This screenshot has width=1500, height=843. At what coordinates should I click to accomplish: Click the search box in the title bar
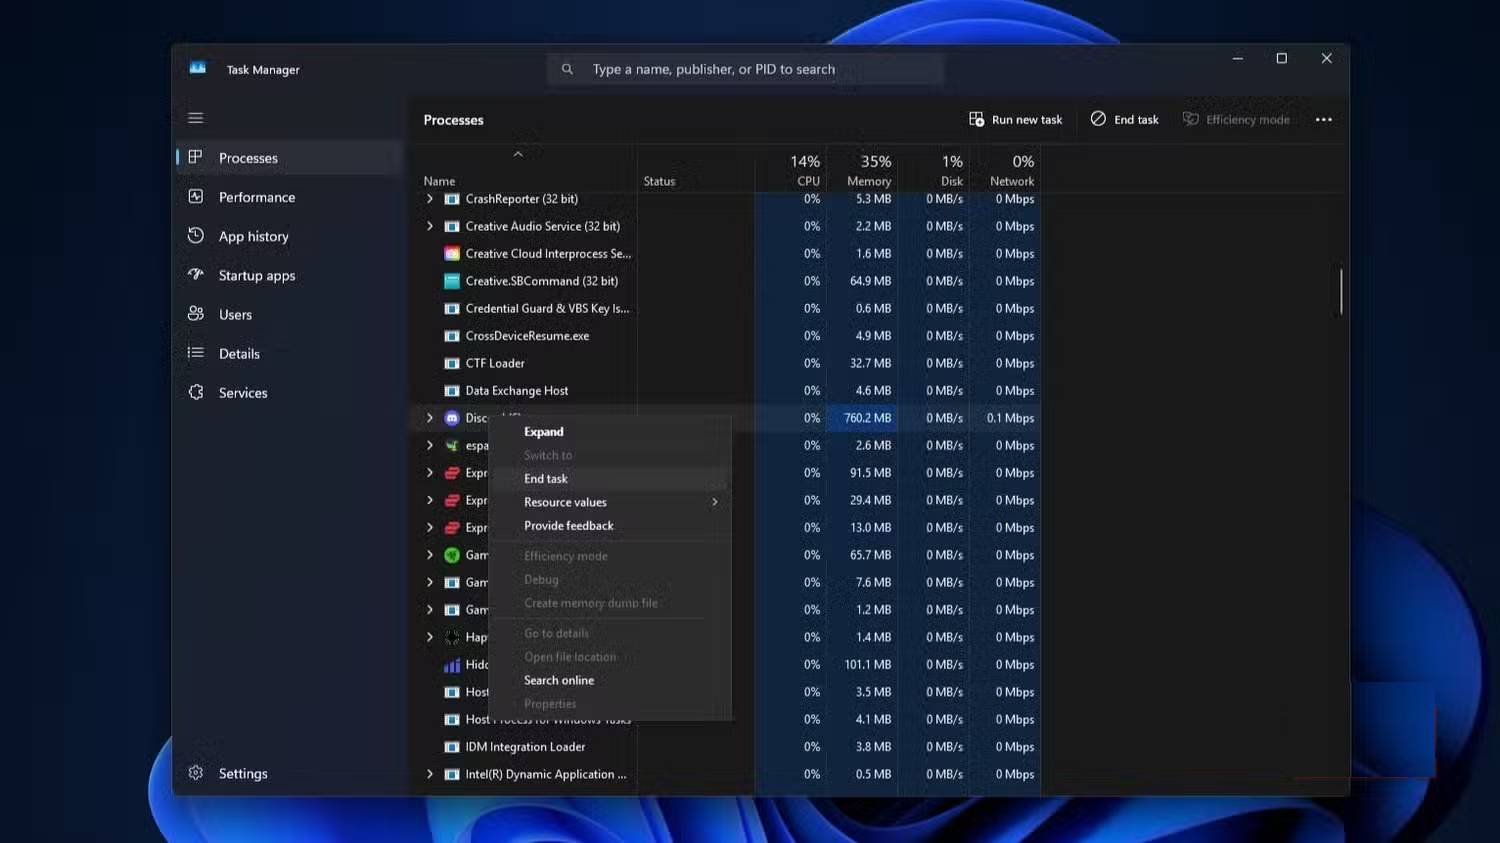point(745,69)
